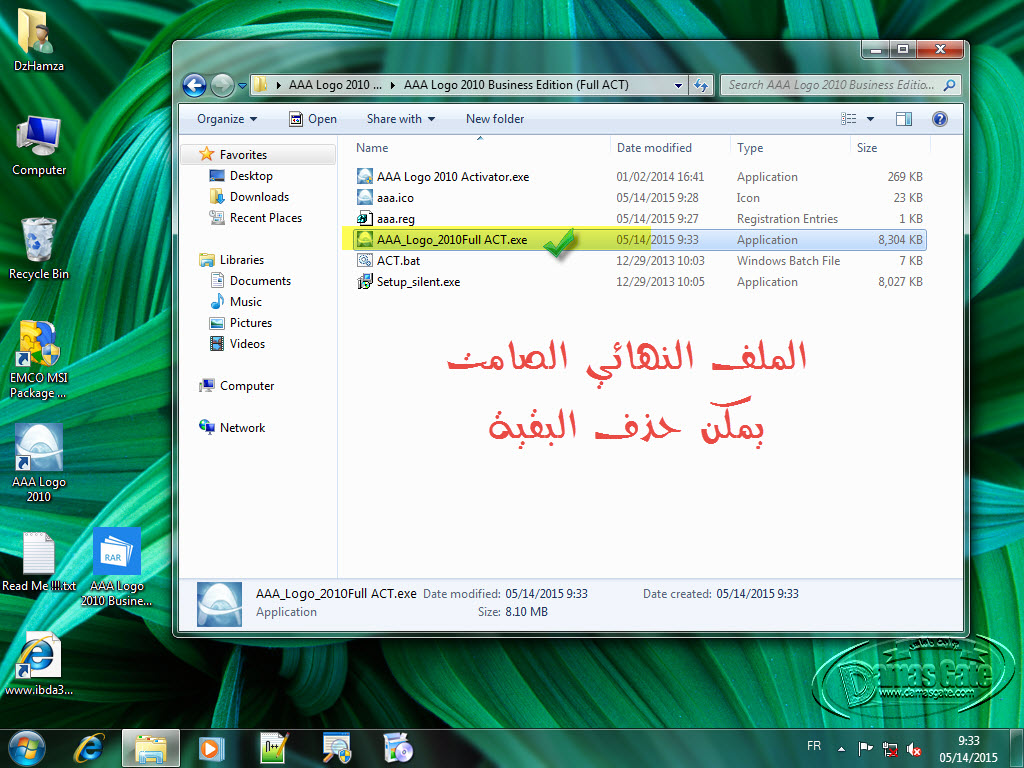1024x768 pixels.
Task: Open the selected file with Open button
Action: tap(313, 119)
